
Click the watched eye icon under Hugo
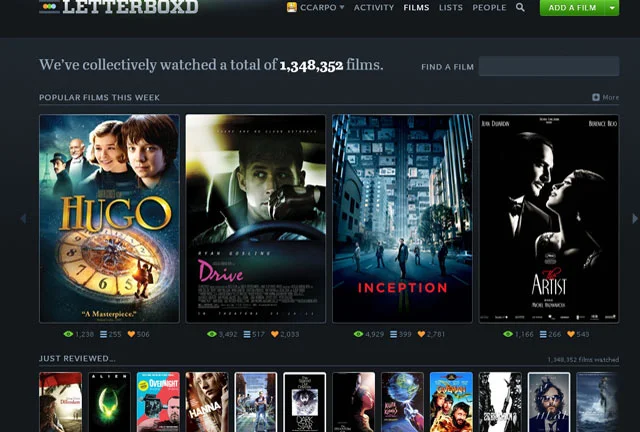pos(68,334)
